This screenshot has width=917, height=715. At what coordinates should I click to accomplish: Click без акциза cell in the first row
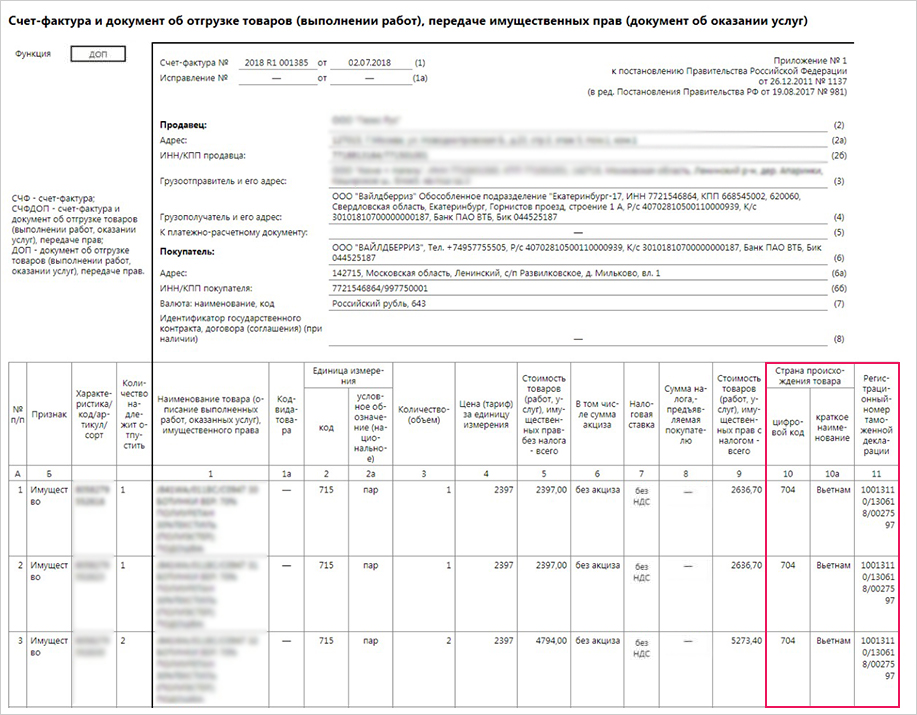coord(596,489)
